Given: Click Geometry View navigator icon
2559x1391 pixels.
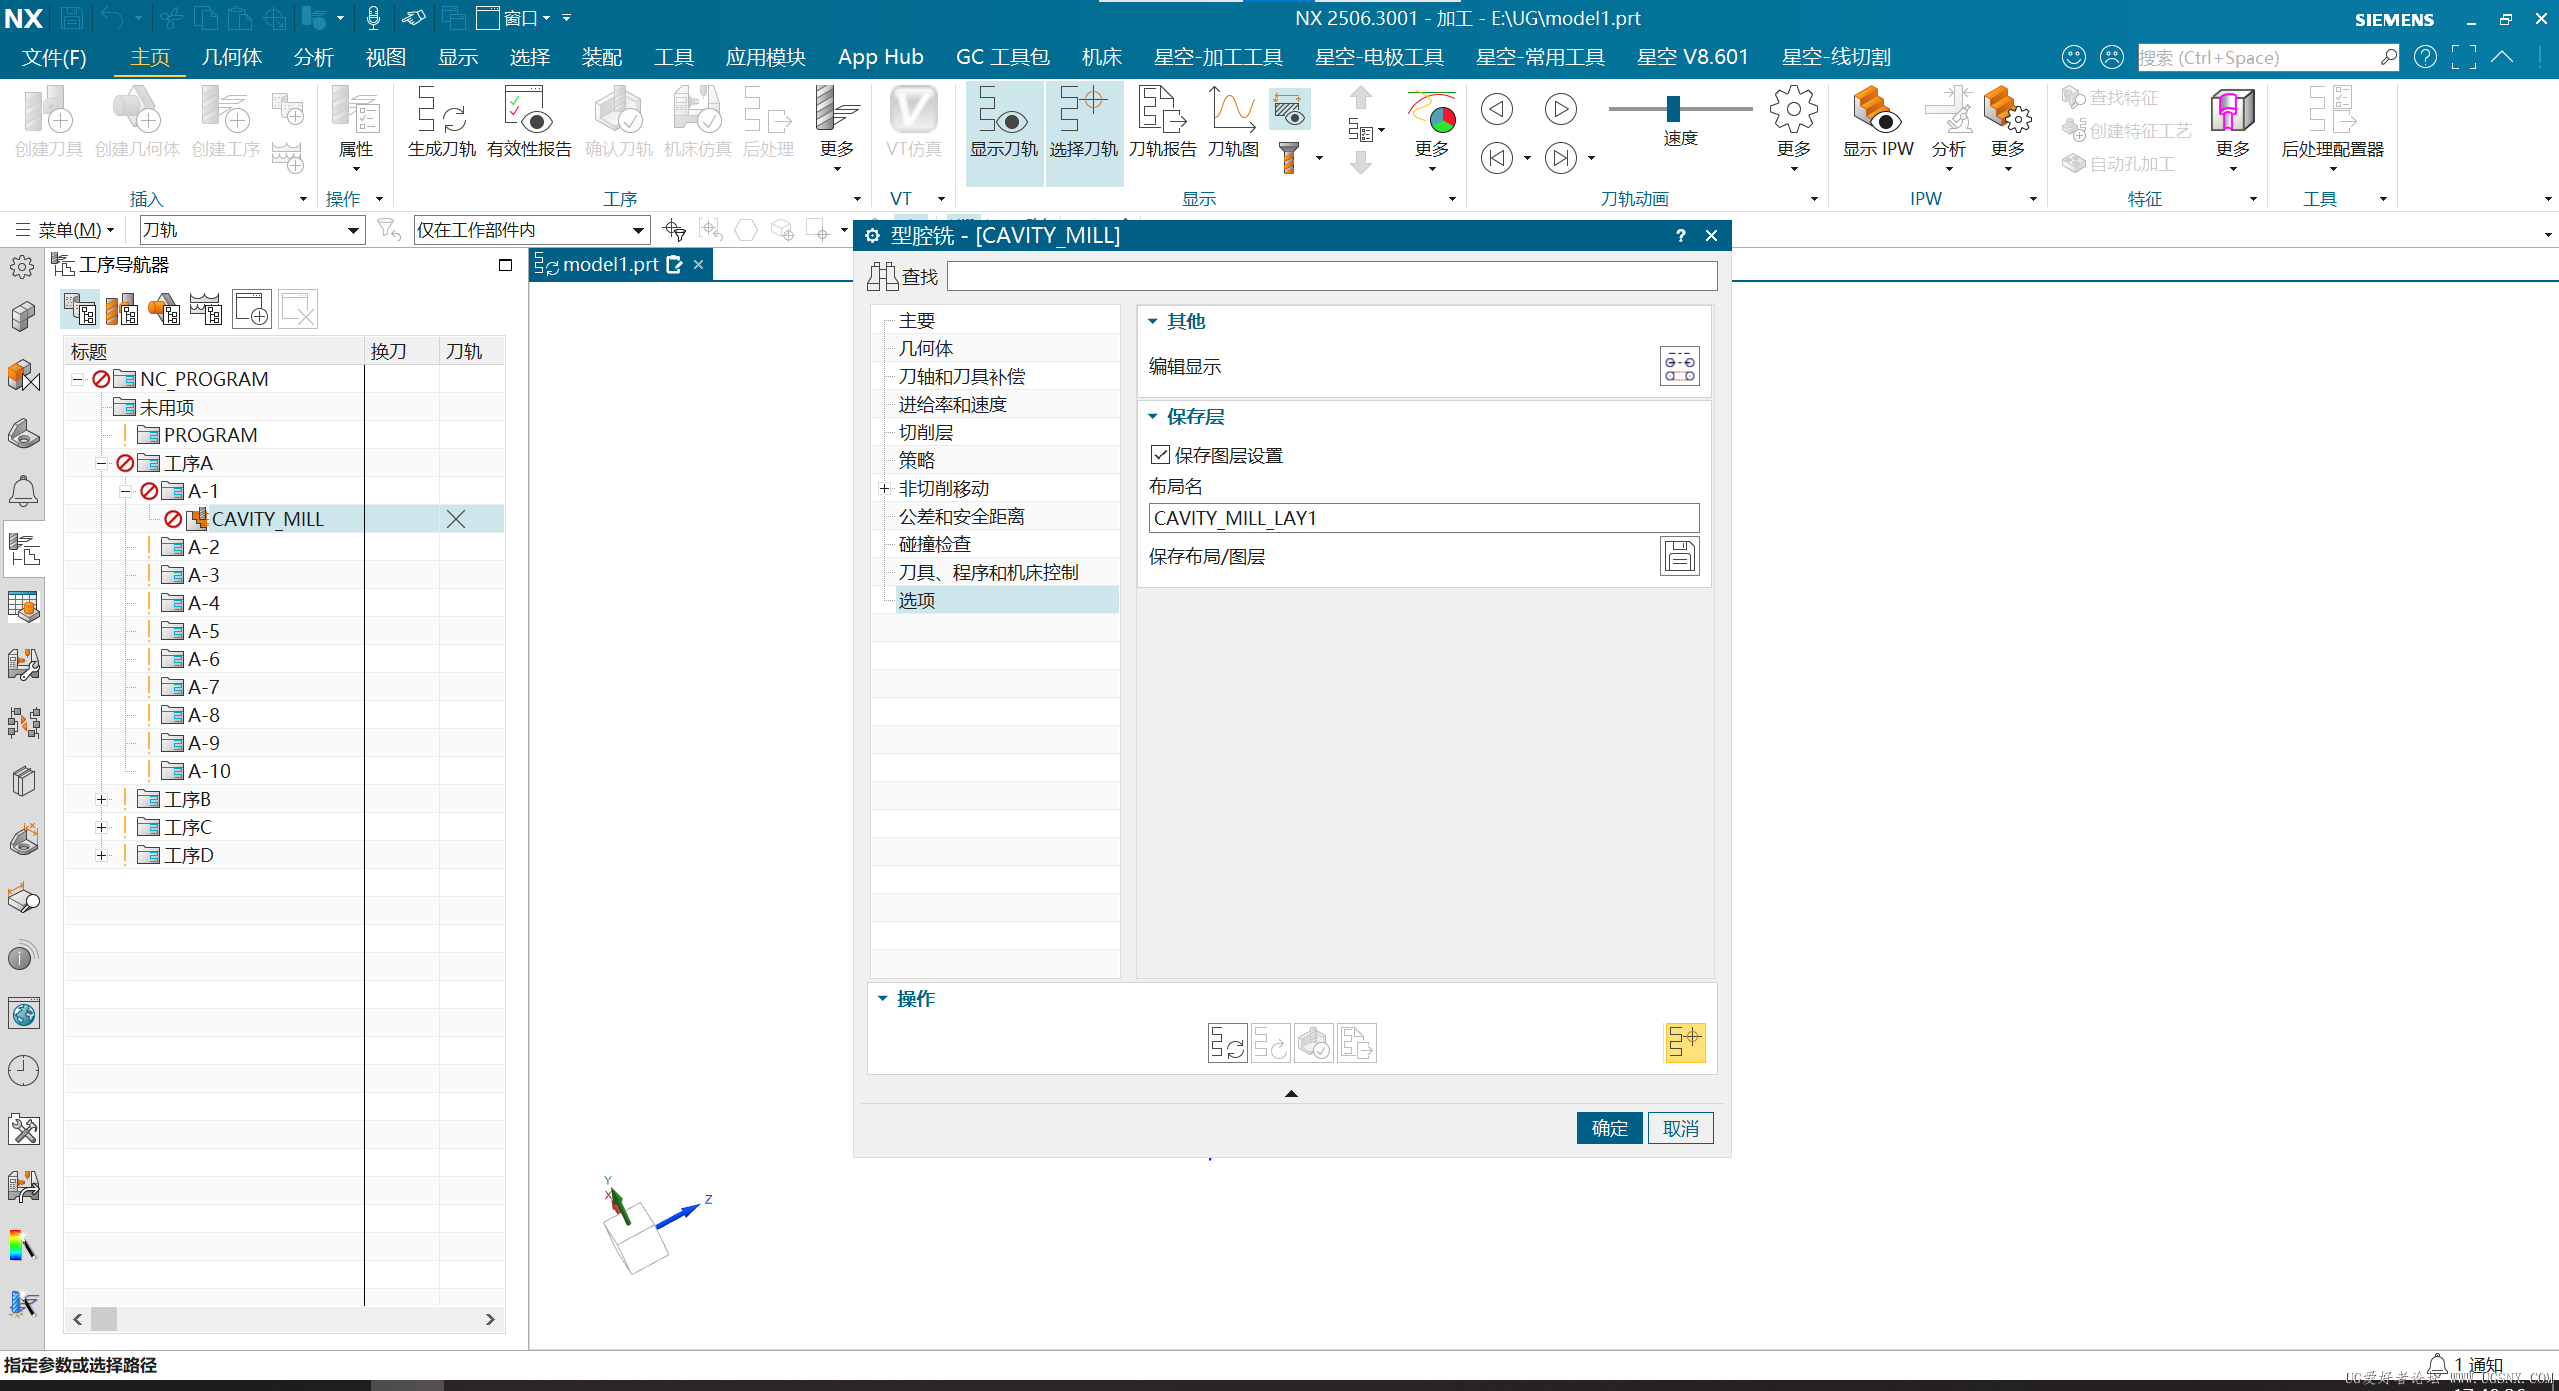Looking at the screenshot, I should [x=164, y=310].
